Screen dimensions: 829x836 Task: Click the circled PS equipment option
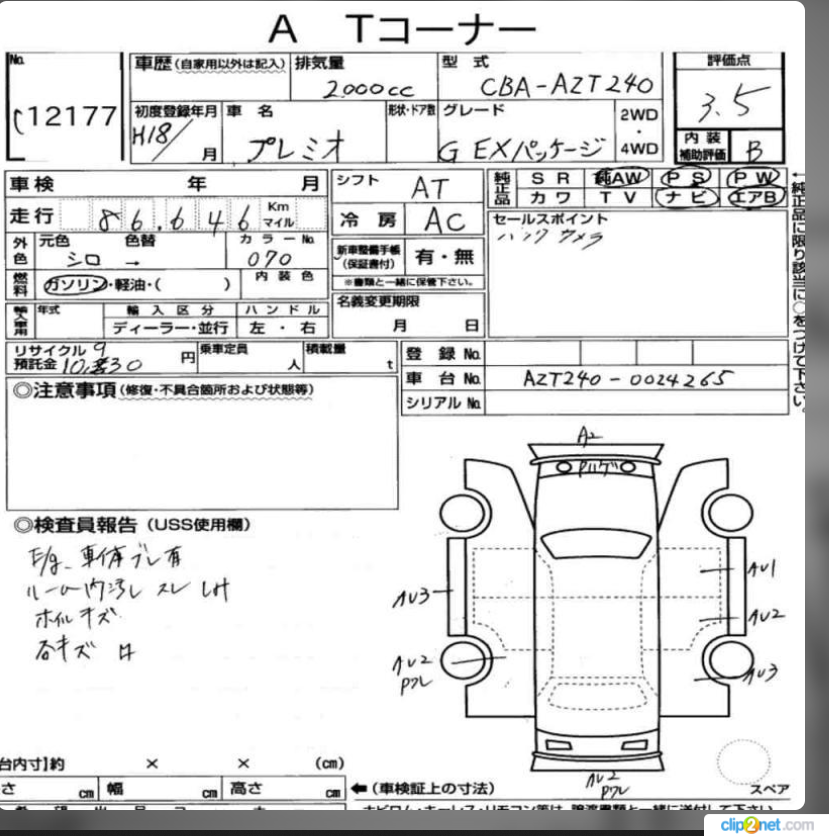685,177
